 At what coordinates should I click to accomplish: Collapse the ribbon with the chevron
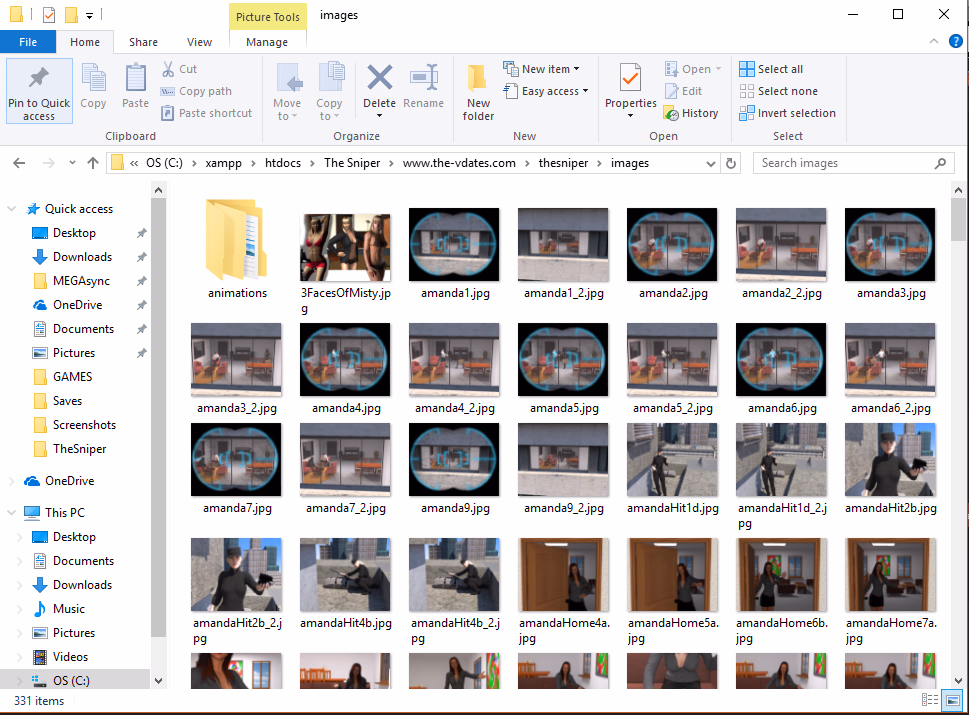click(934, 41)
